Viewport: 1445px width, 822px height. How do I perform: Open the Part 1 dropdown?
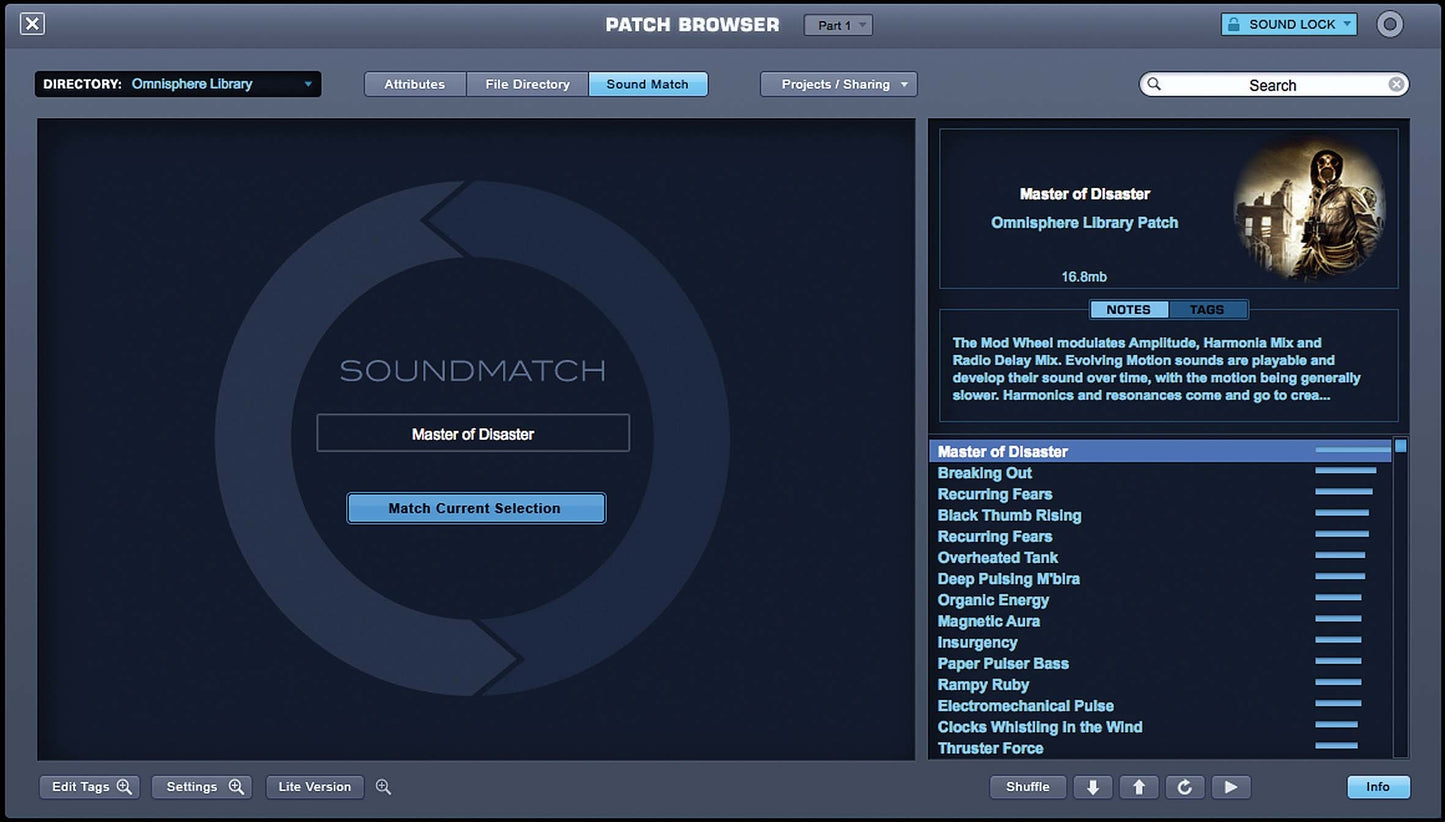pyautogui.click(x=838, y=25)
